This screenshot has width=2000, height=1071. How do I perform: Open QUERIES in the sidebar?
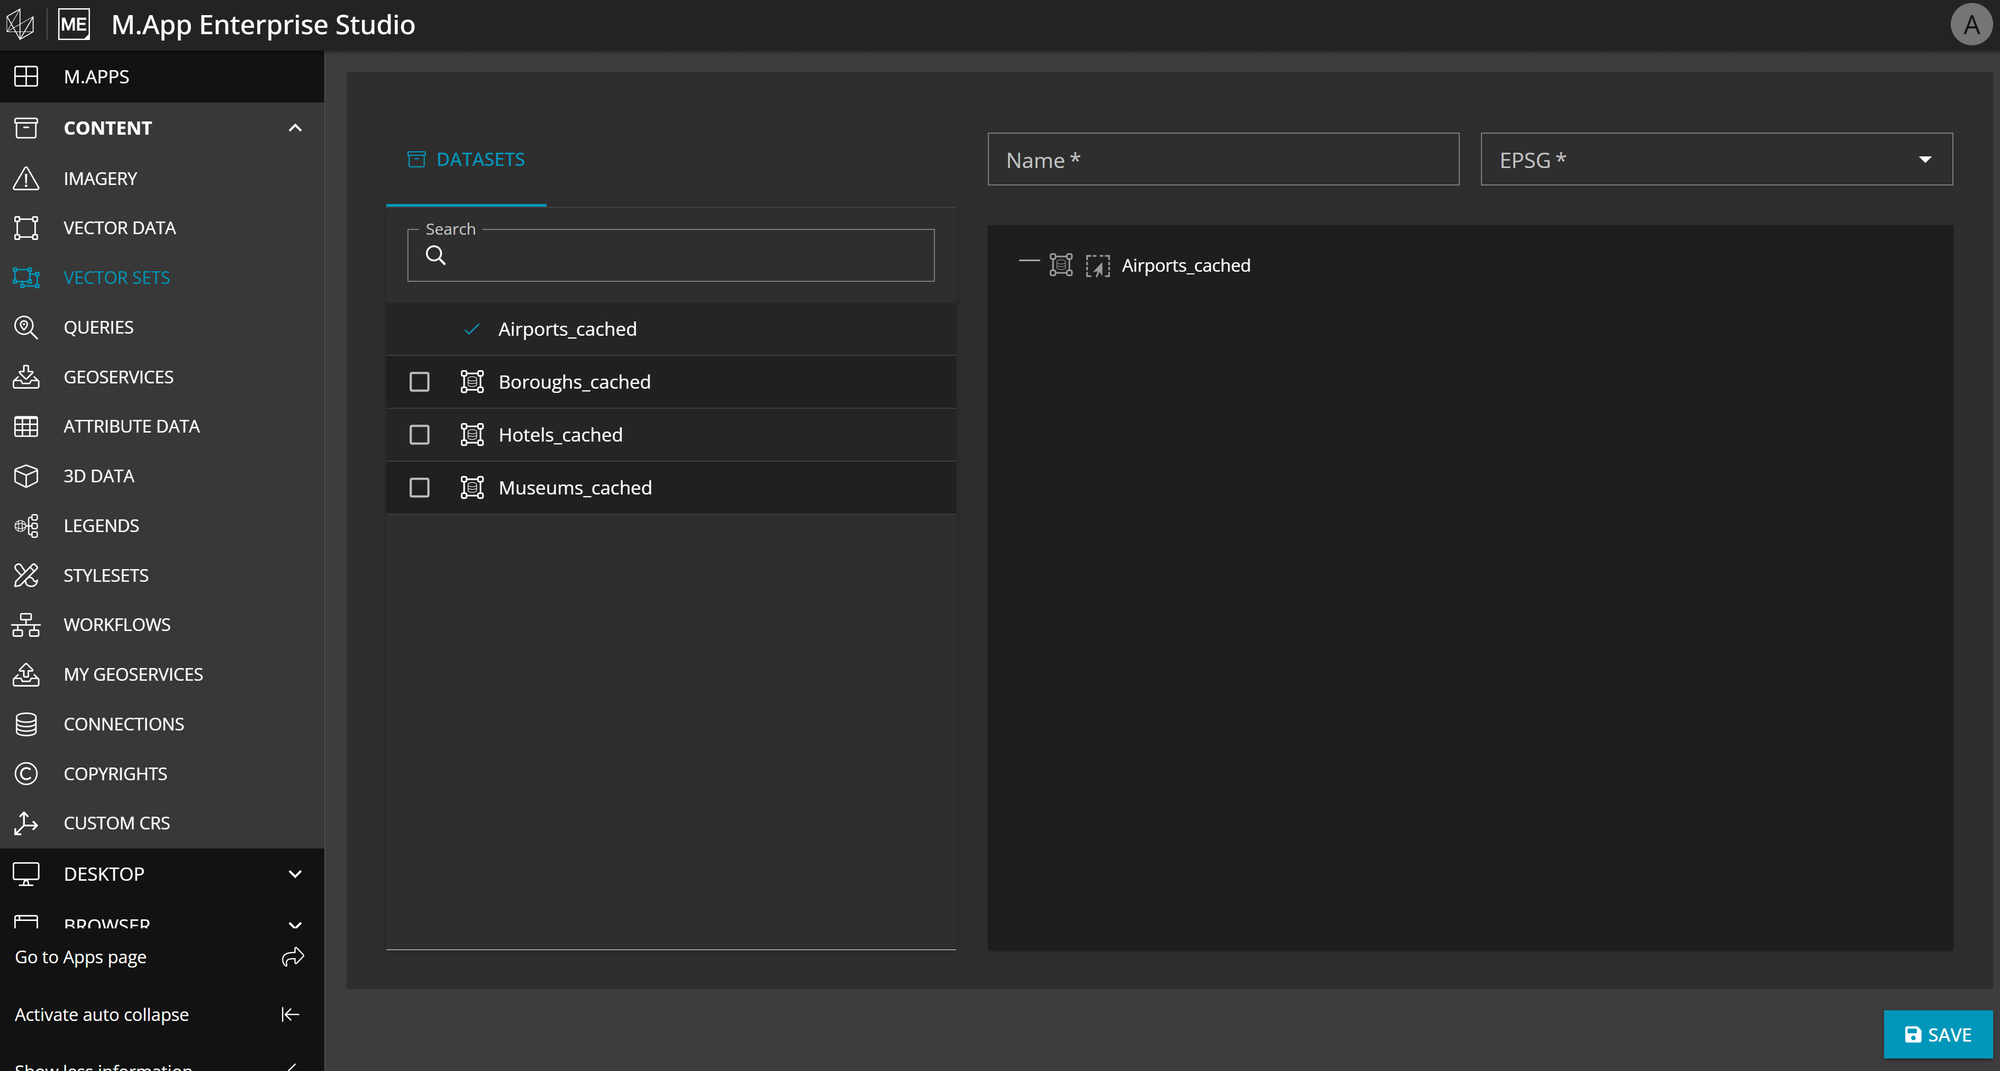point(98,327)
